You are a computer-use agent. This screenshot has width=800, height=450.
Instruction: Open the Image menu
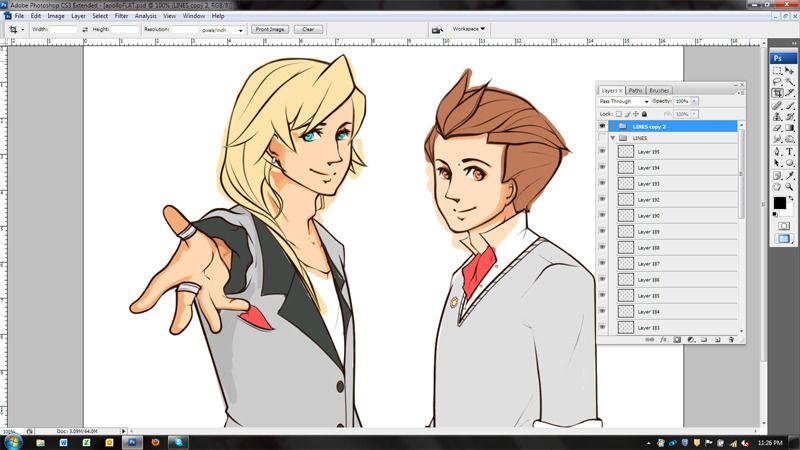point(56,16)
